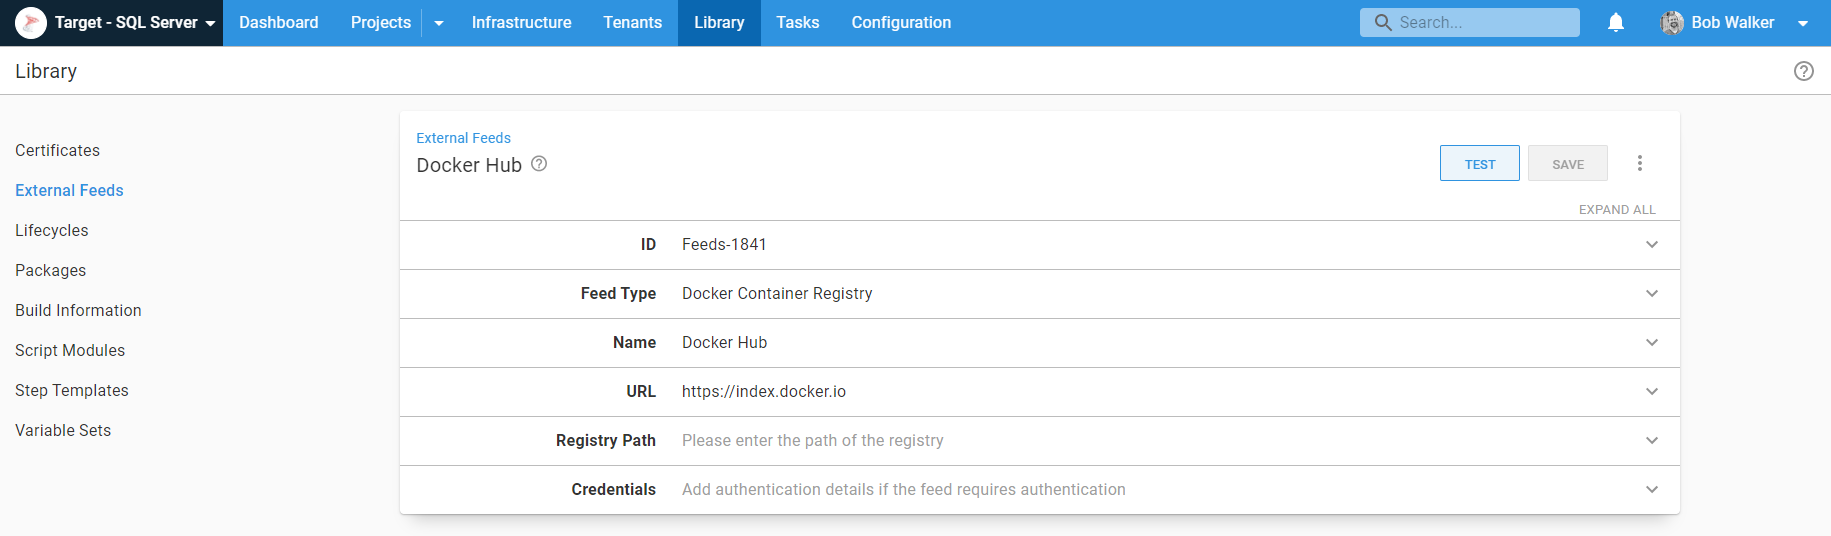Follow the External Feeds breadcrumb link
Screen dimensions: 1831x536
point(463,138)
